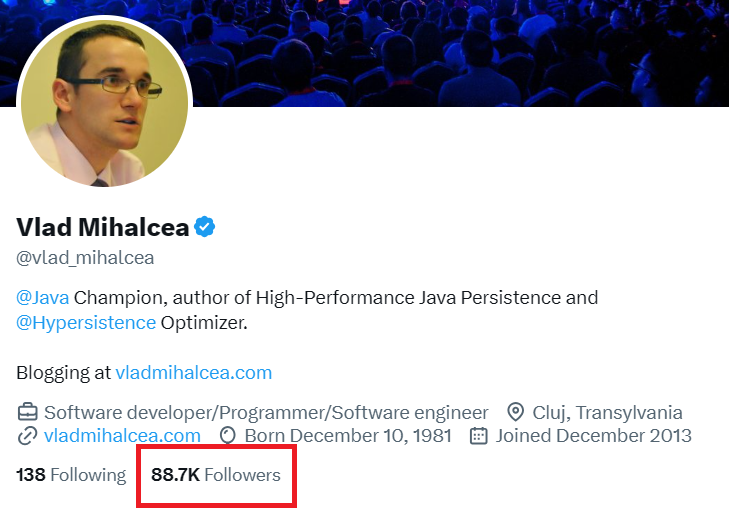Image resolution: width=729 pixels, height=509 pixels.
Task: Visit vladmihalcea.com link after 'Blogging at'
Action: coord(194,373)
